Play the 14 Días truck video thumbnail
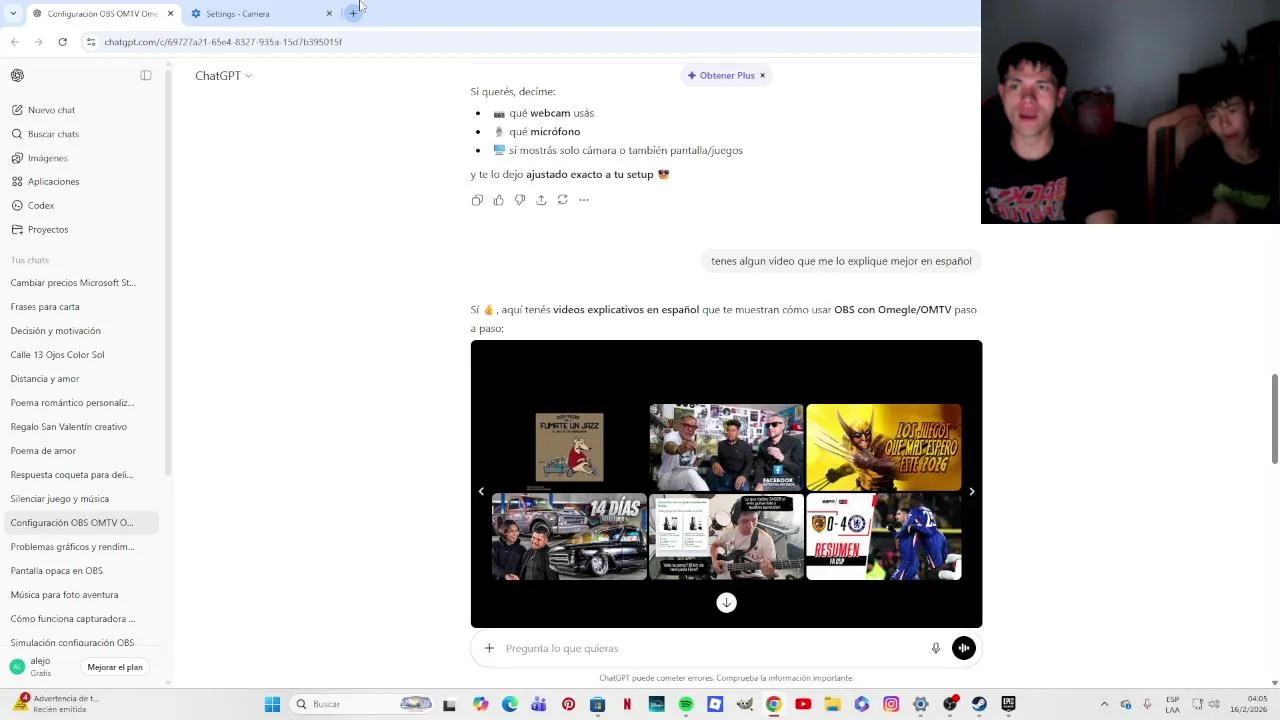Screen dimensions: 1280x720 (569, 537)
